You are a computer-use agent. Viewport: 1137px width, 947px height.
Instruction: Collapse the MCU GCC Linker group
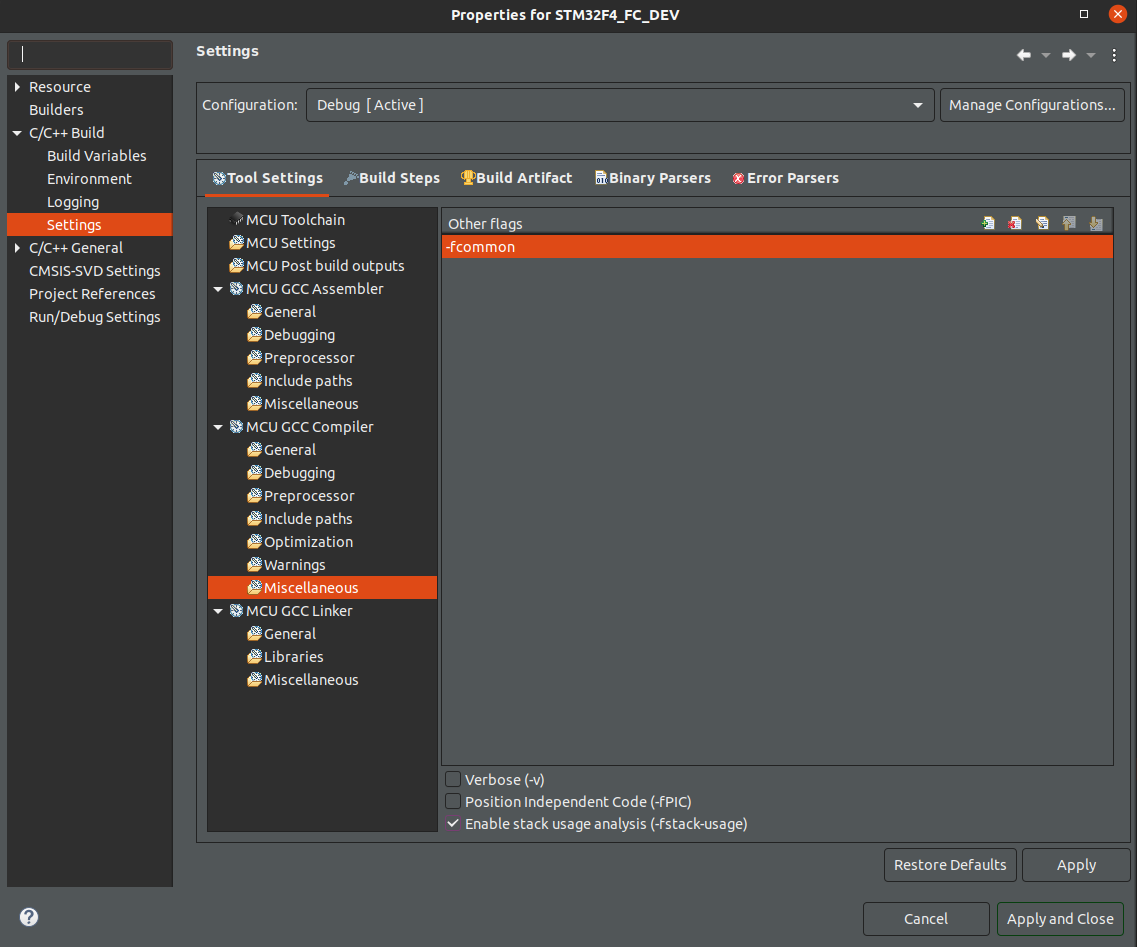click(218, 612)
